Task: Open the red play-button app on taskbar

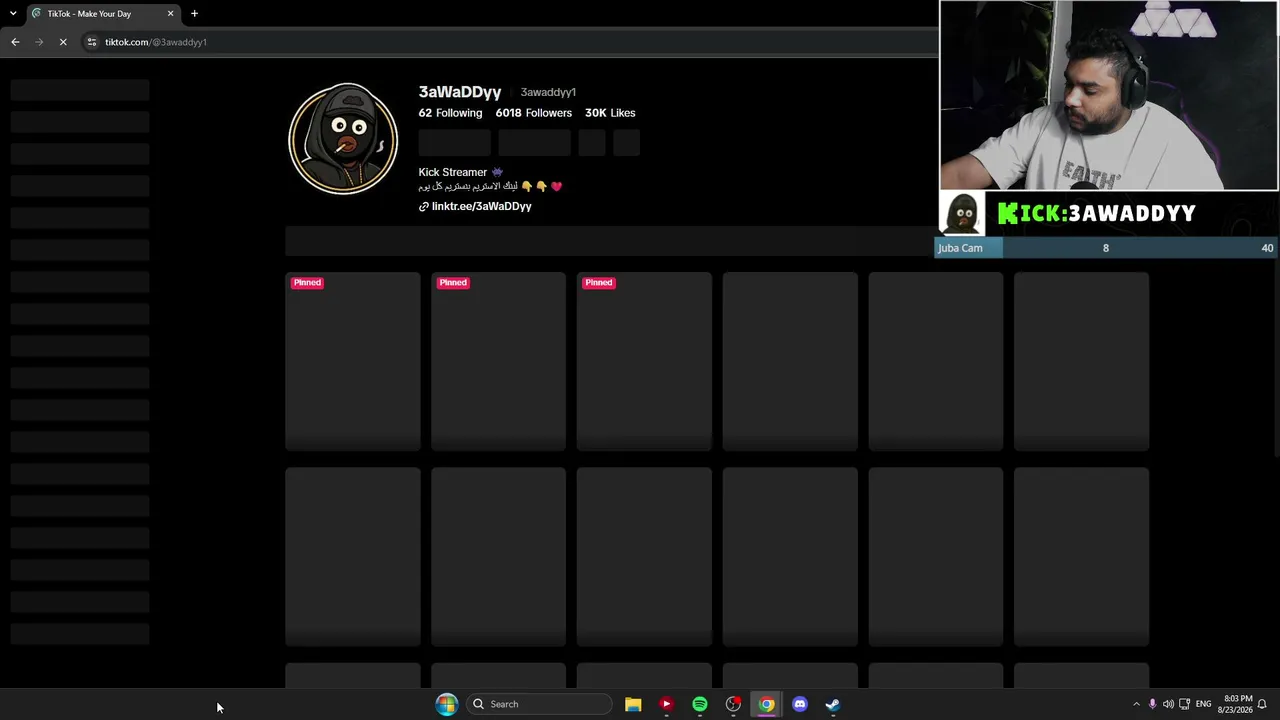Action: click(x=666, y=704)
